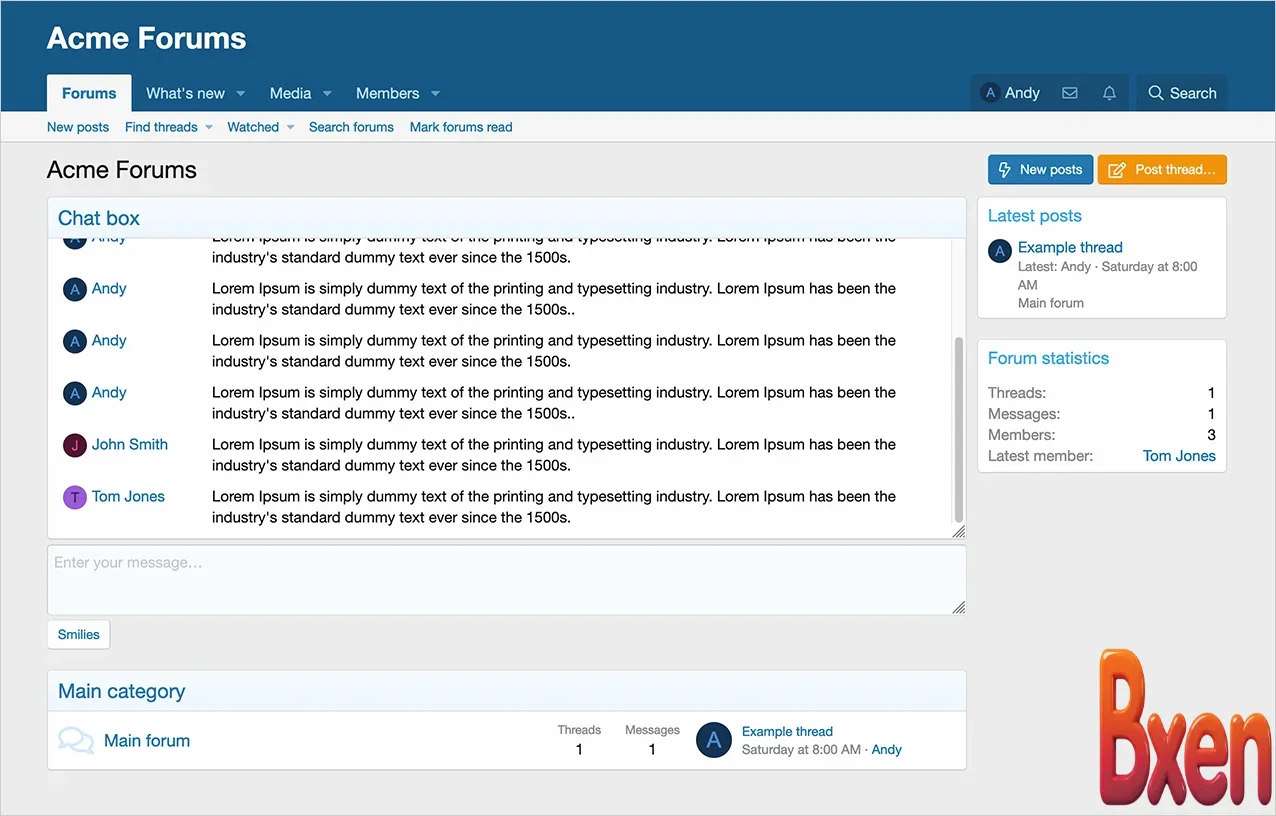Expand the Find threads submenu
Screen dimensions: 1276x816
(x=209, y=128)
